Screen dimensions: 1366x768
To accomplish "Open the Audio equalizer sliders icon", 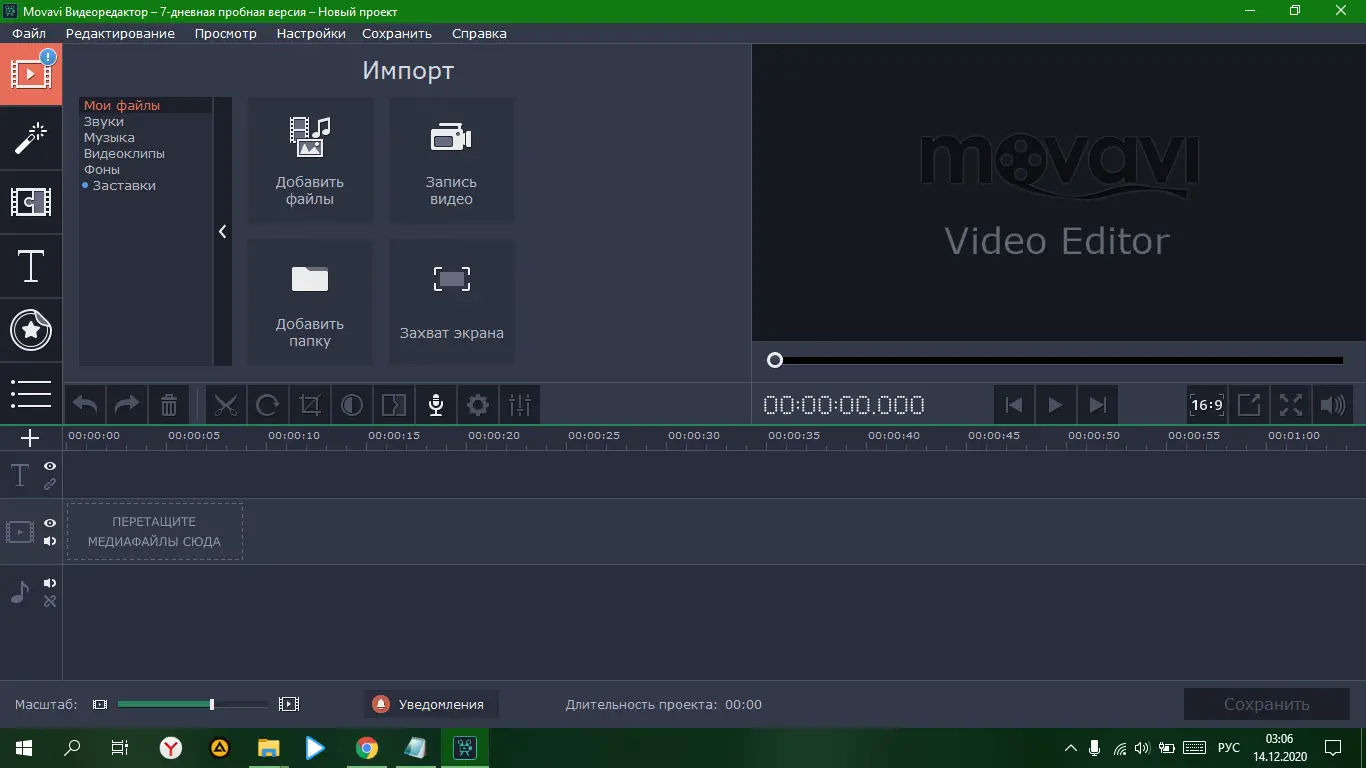I will point(520,405).
